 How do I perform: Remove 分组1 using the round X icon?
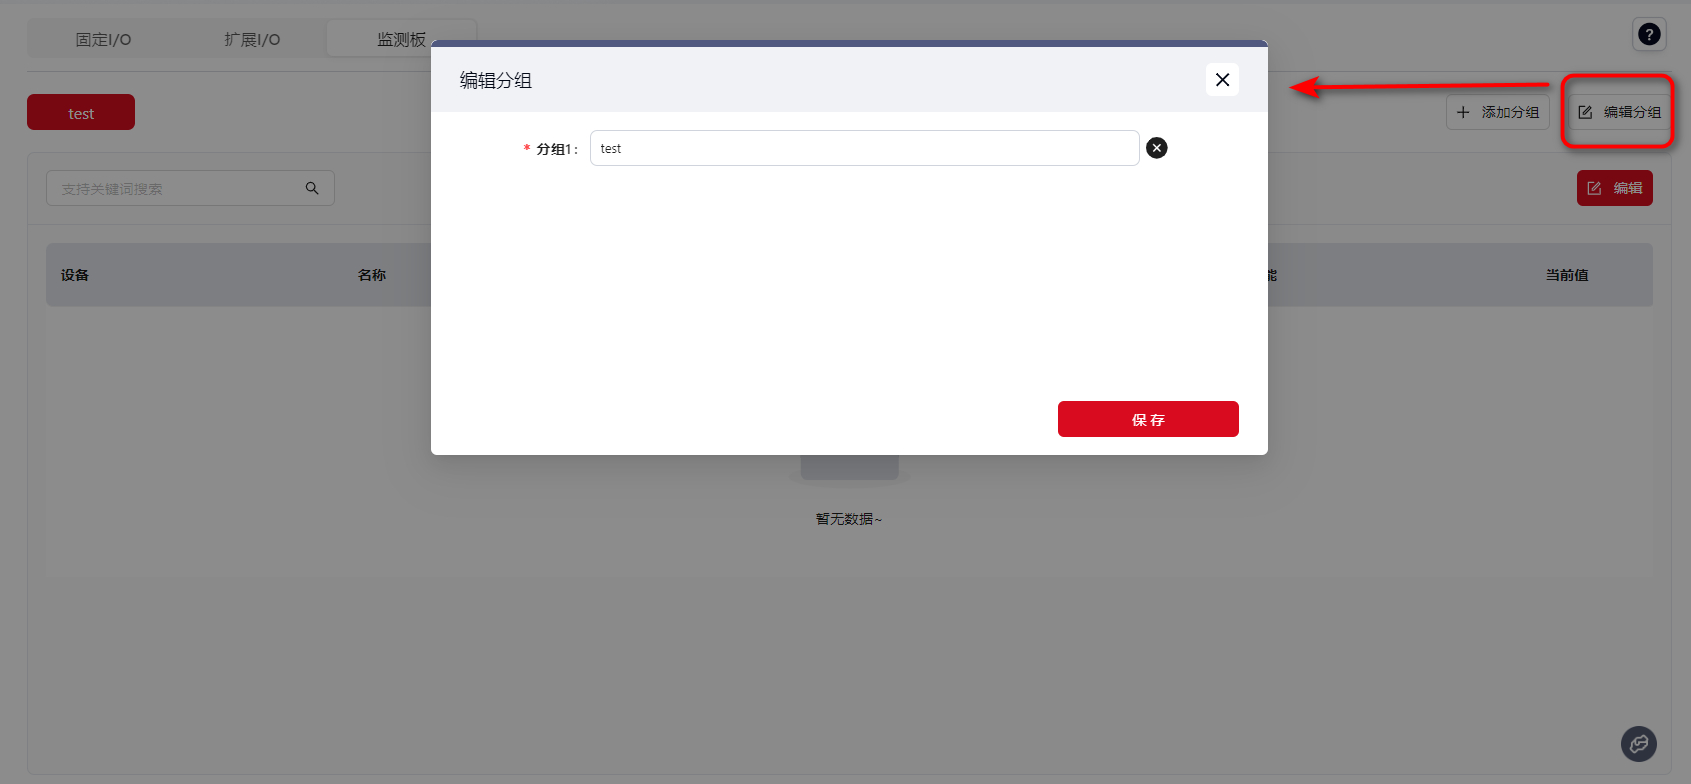coord(1156,148)
